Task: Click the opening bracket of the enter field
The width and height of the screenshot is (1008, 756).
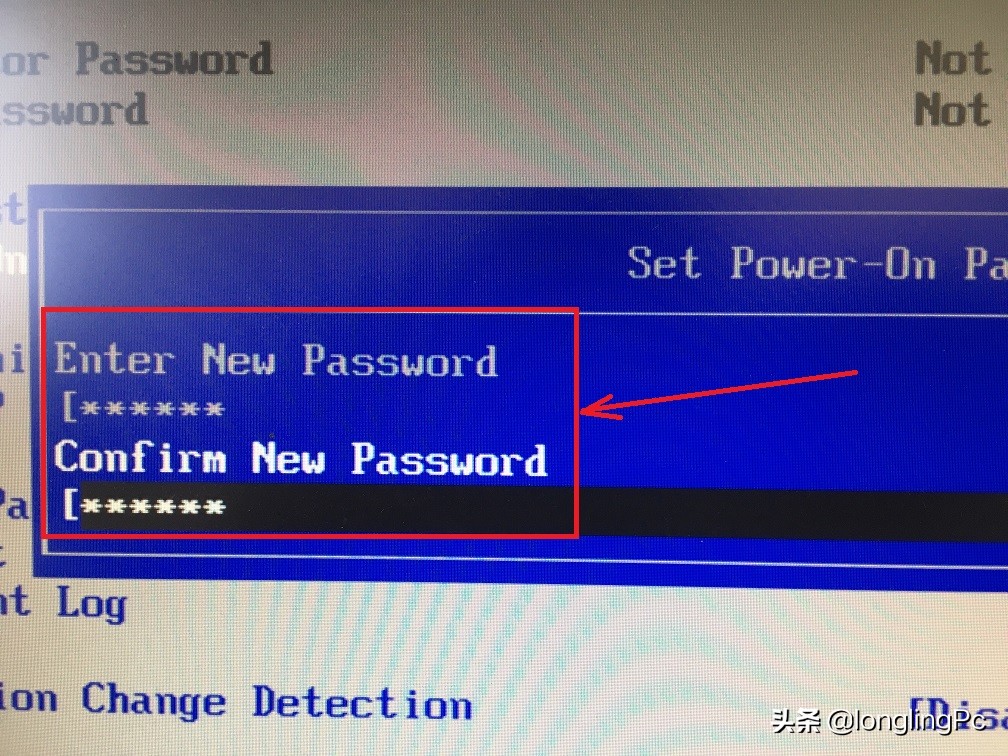Action: point(68,407)
